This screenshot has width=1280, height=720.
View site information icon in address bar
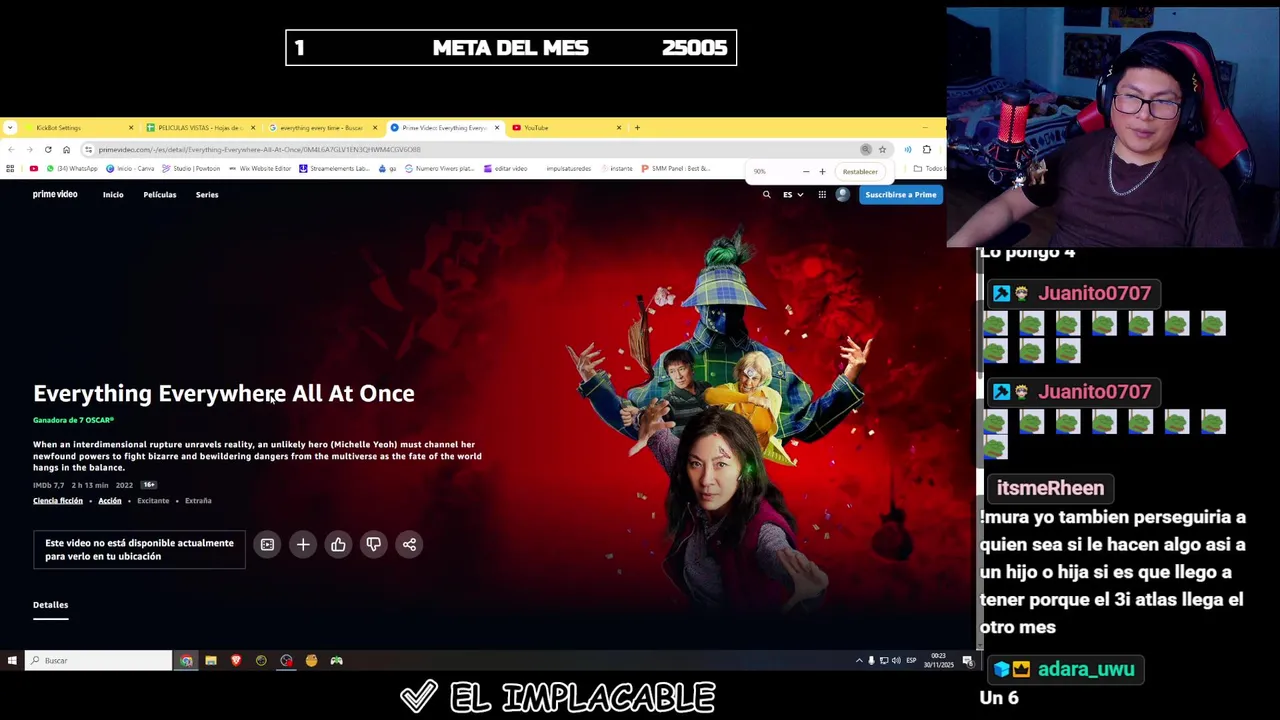point(88,150)
